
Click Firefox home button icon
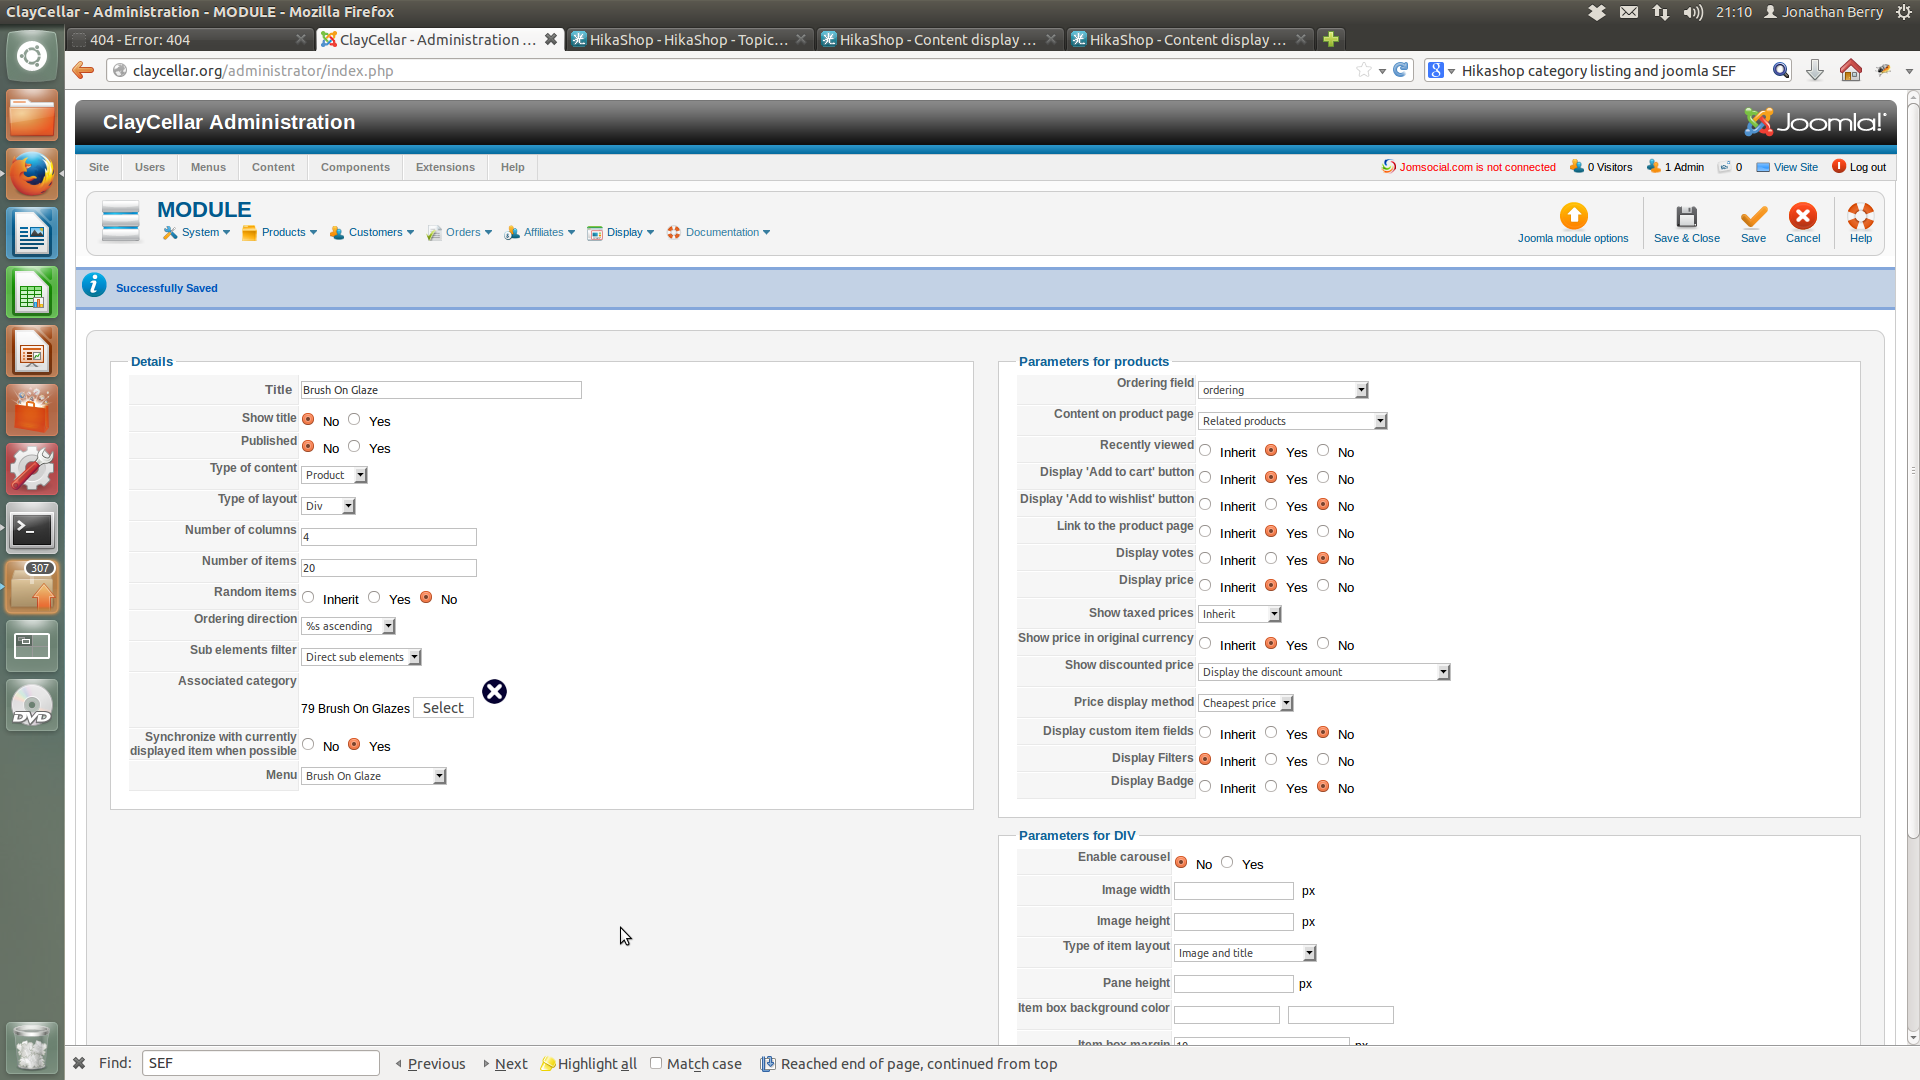tap(1850, 70)
